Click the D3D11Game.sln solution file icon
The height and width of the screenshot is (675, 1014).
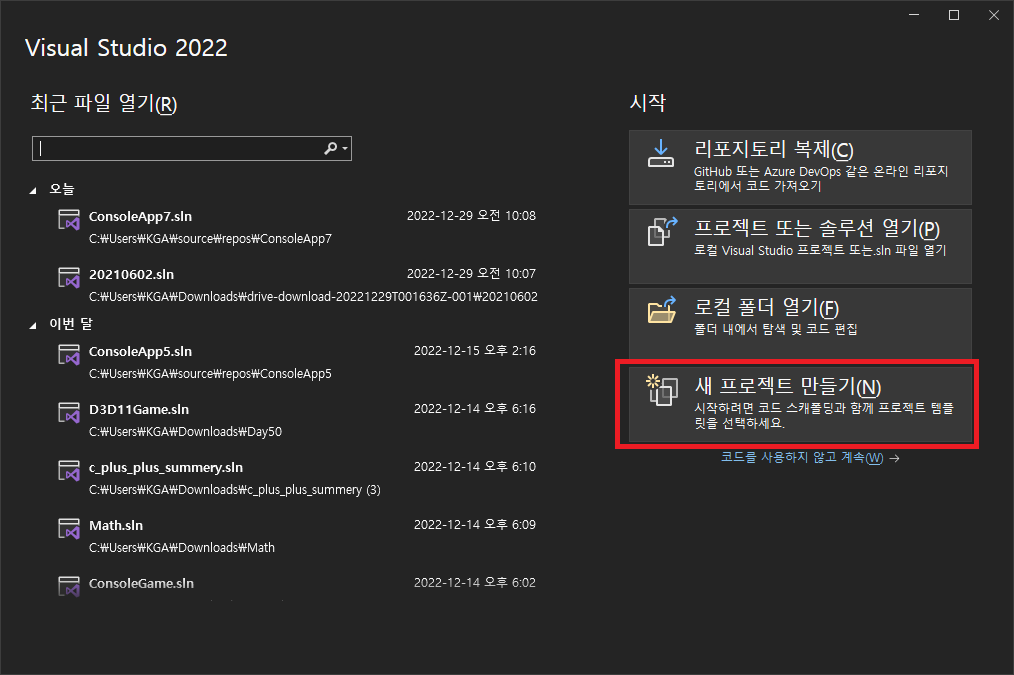[69, 412]
